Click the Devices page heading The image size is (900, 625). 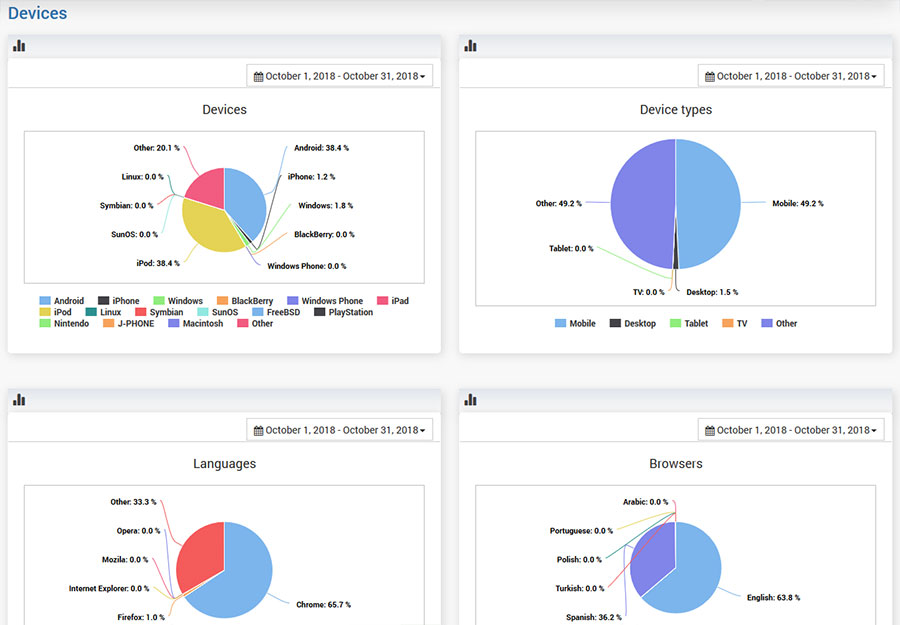[38, 14]
